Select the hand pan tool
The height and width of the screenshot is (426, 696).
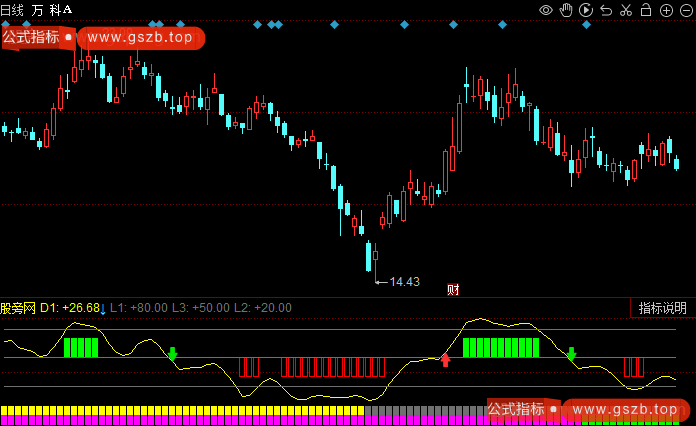coord(565,10)
